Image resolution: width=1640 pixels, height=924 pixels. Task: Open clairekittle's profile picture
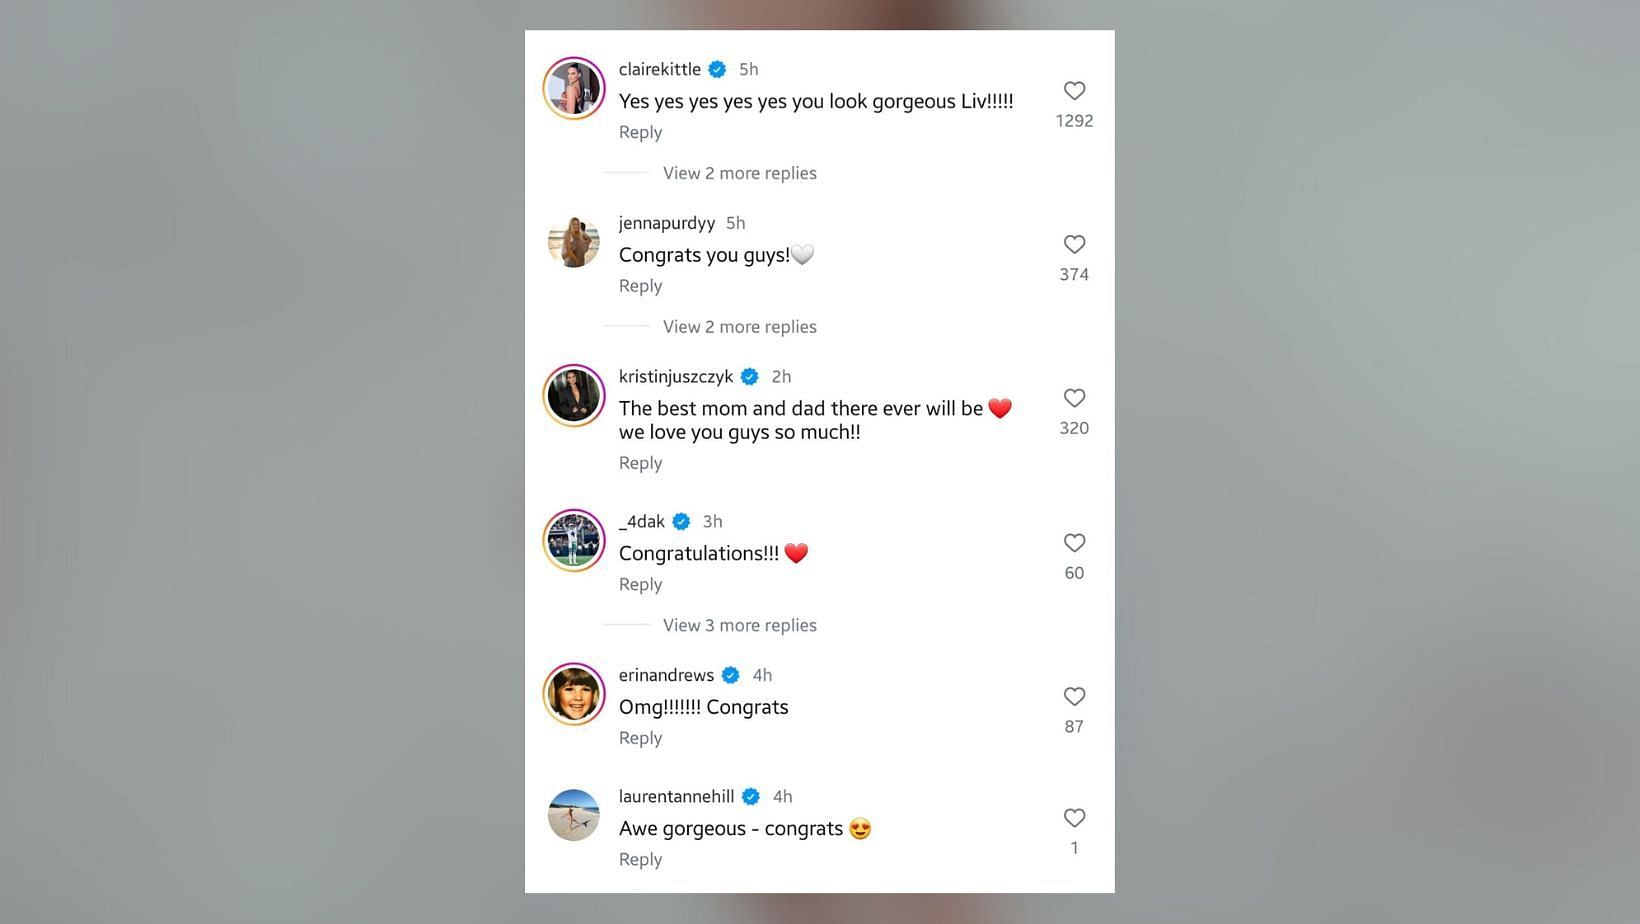574,88
